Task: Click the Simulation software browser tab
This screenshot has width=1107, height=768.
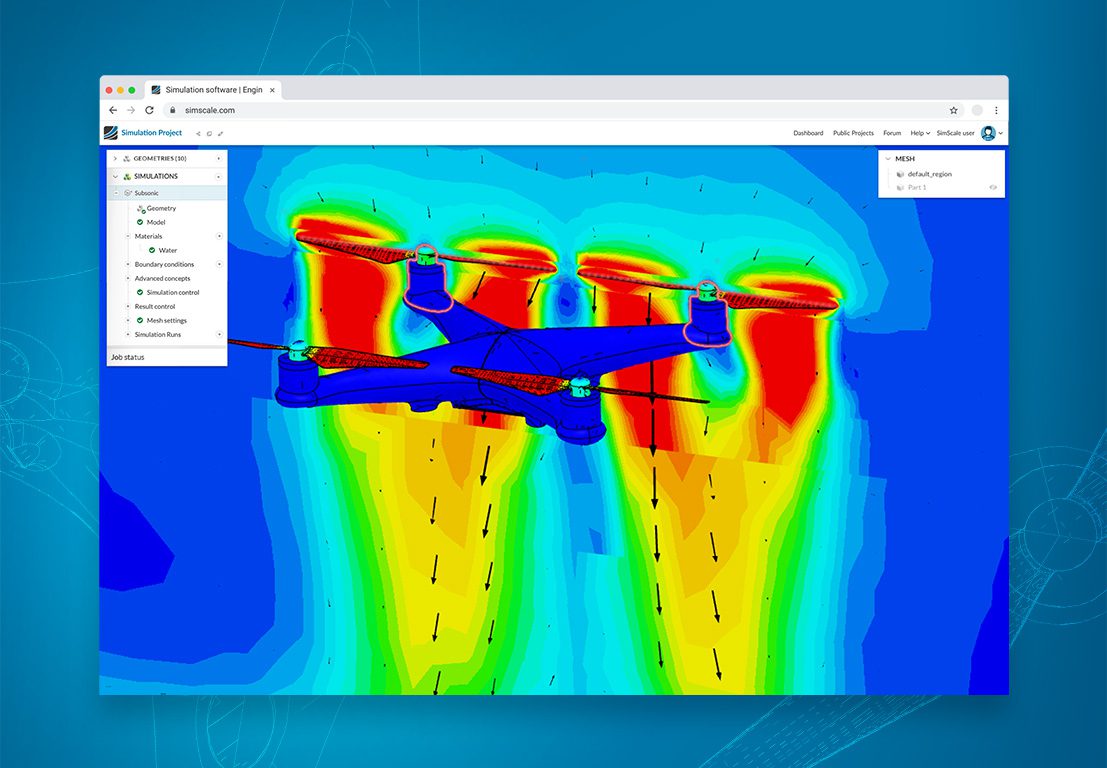Action: tap(213, 90)
